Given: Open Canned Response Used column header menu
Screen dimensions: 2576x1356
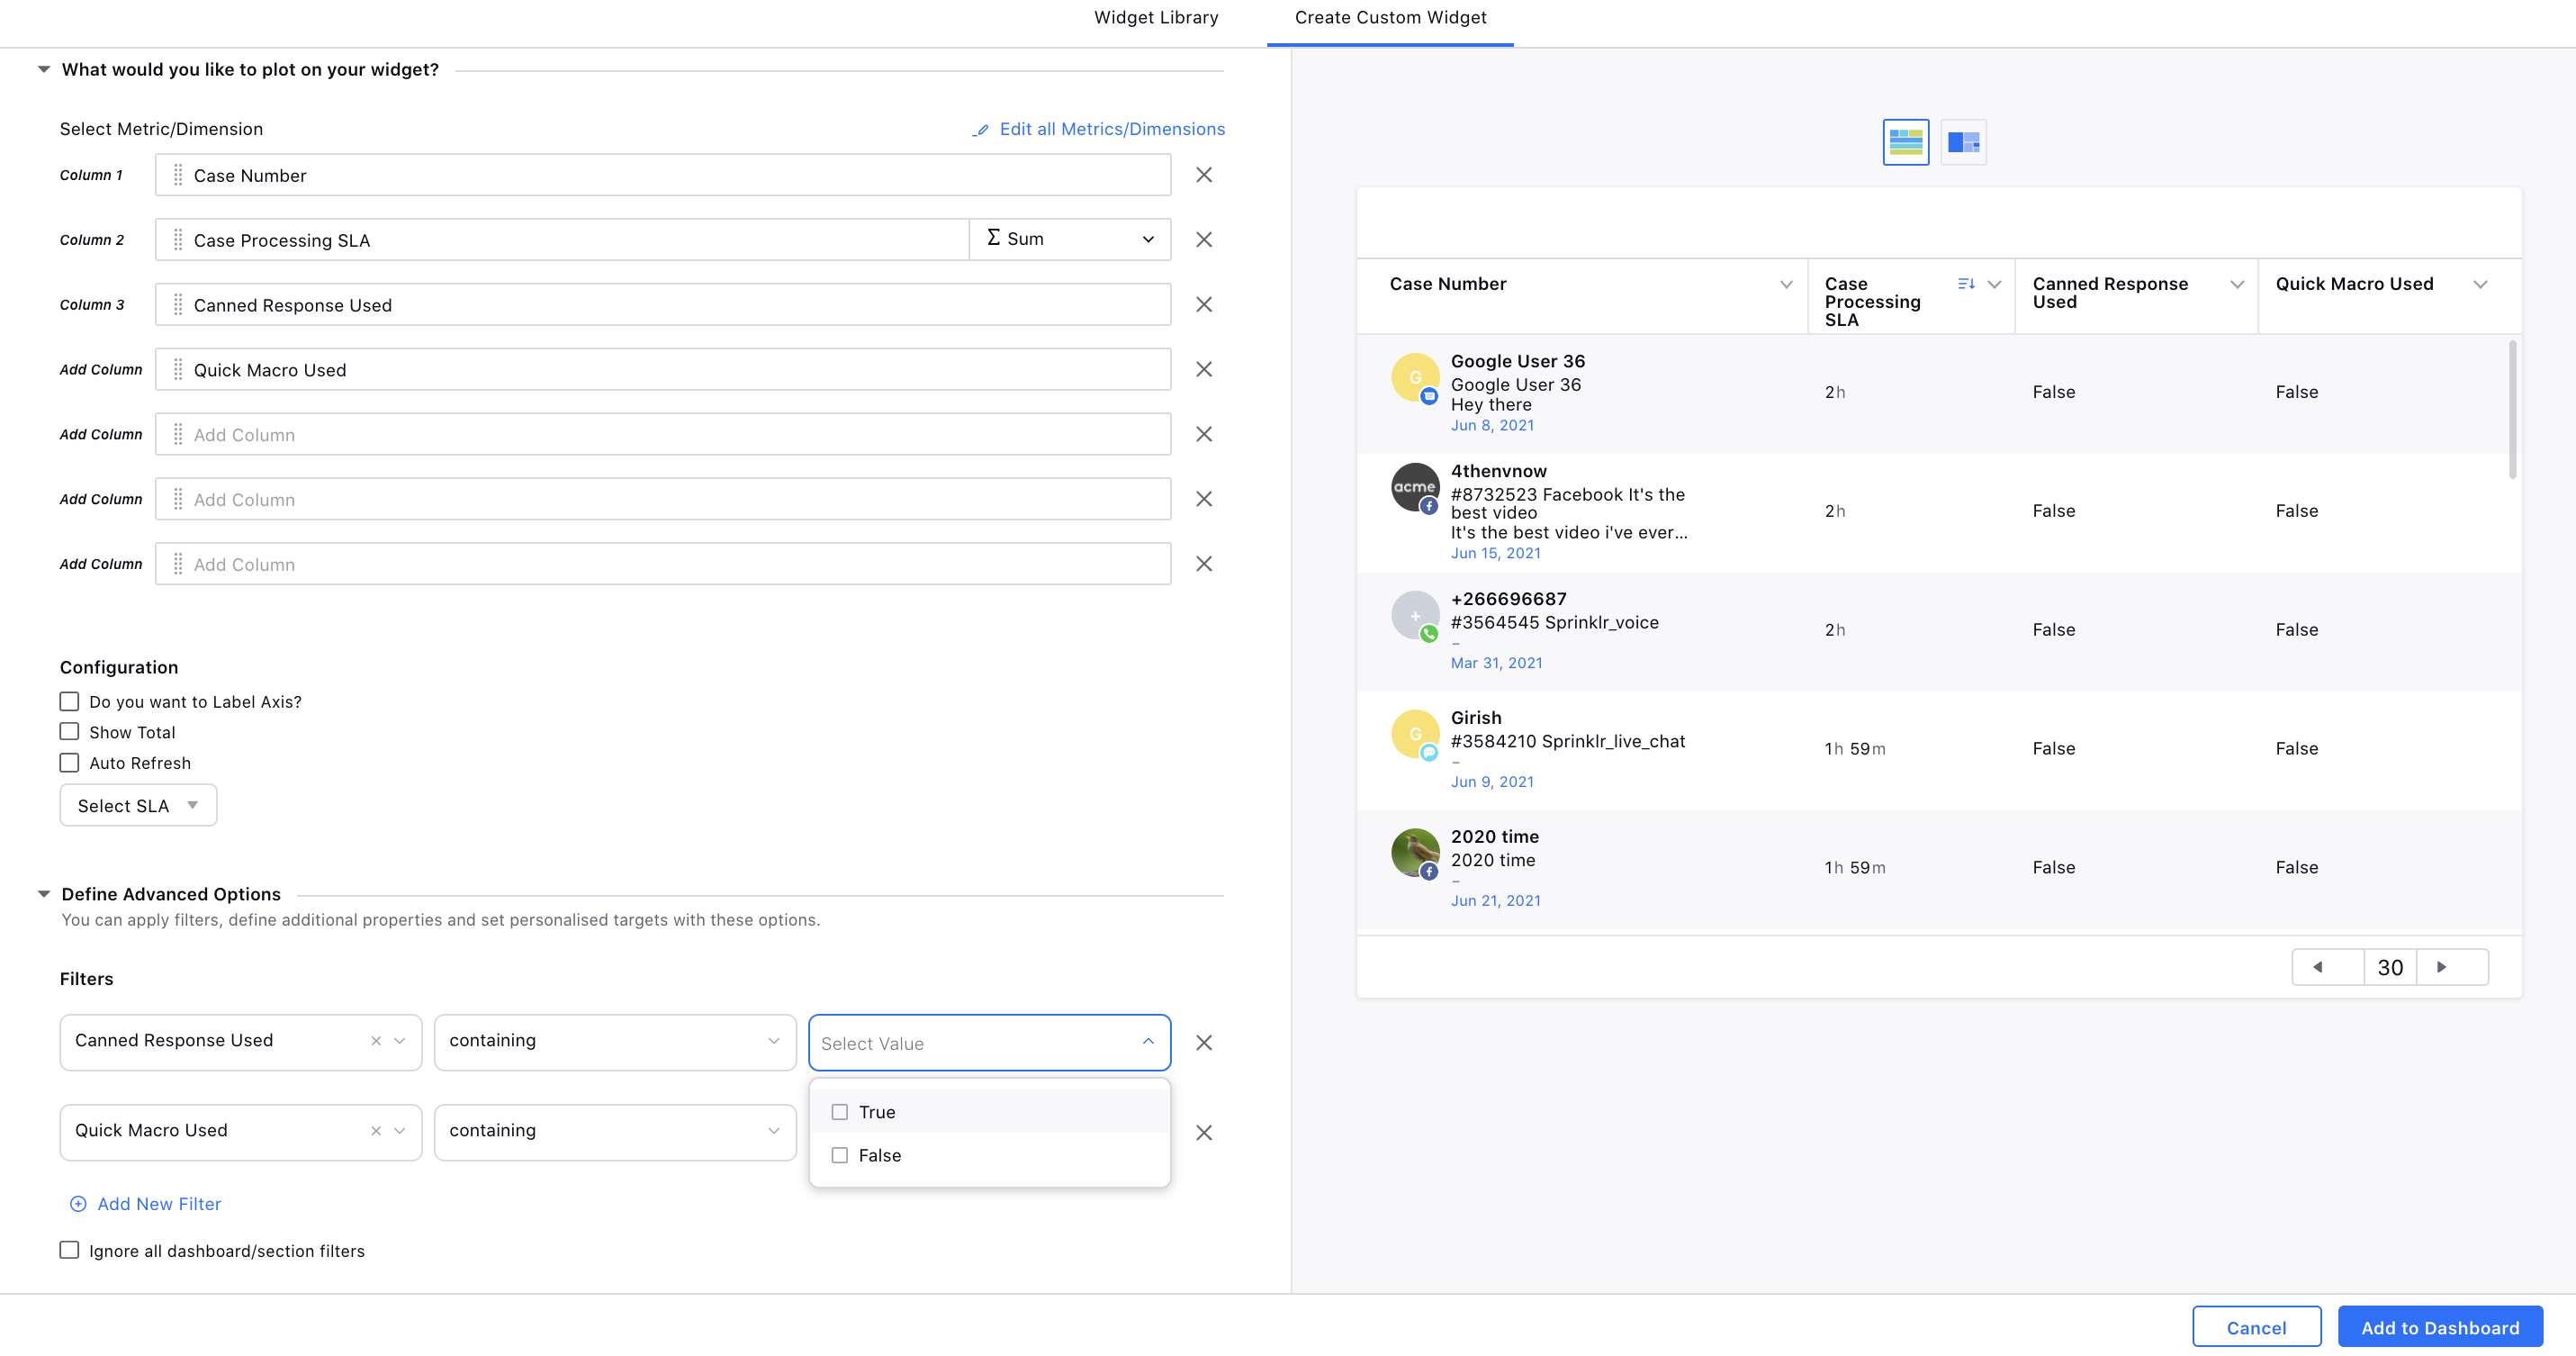Looking at the screenshot, I should tap(2237, 284).
